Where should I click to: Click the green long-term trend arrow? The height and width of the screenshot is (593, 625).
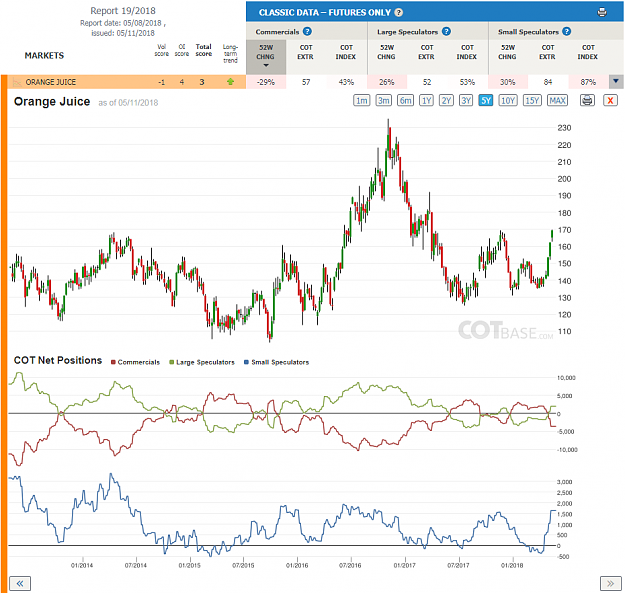230,82
